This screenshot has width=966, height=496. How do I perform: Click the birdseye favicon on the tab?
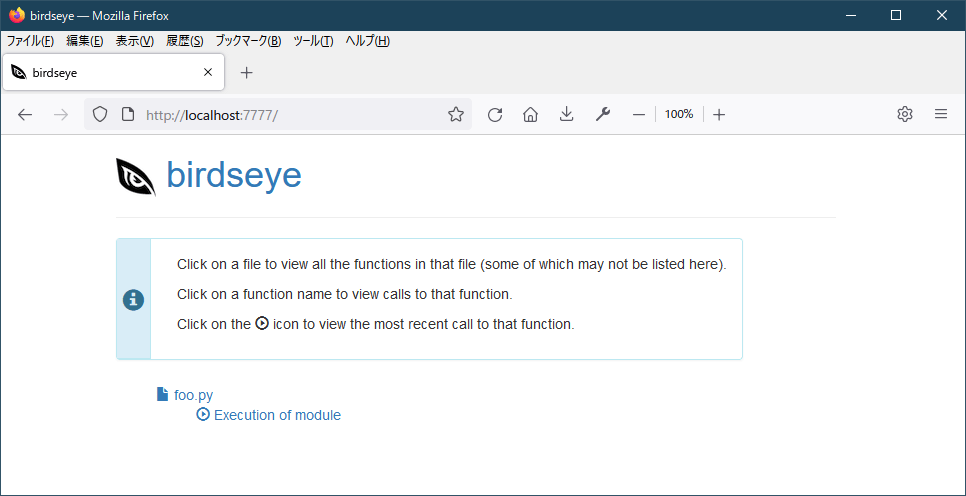[x=19, y=72]
